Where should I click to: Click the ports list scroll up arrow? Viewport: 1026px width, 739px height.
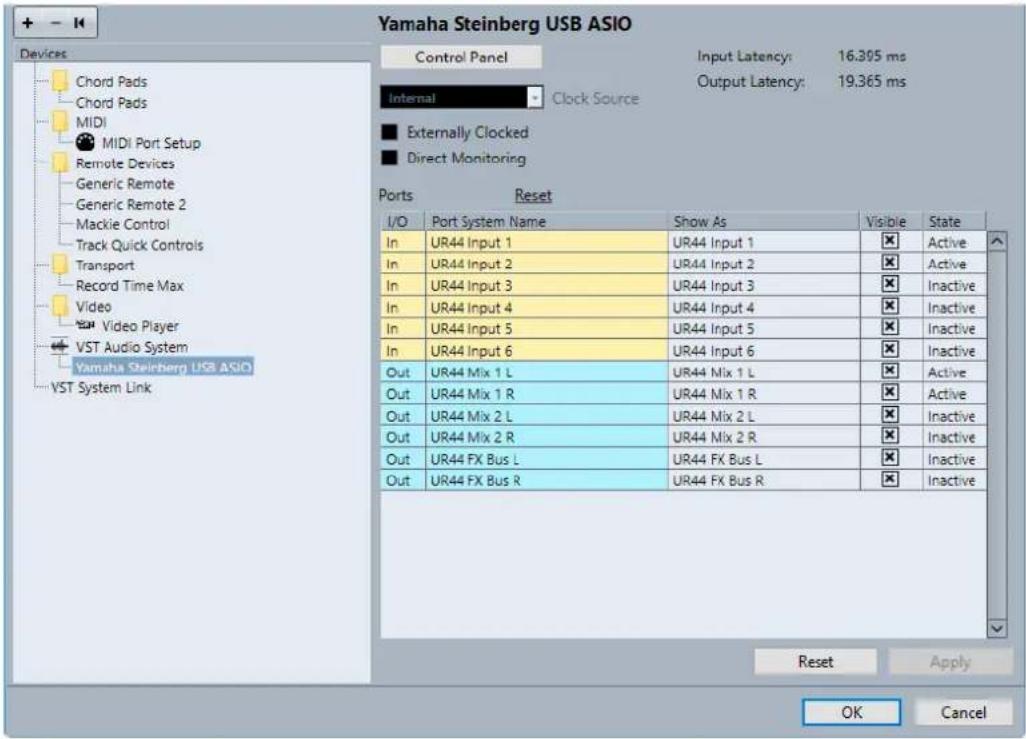pyautogui.click(x=997, y=241)
